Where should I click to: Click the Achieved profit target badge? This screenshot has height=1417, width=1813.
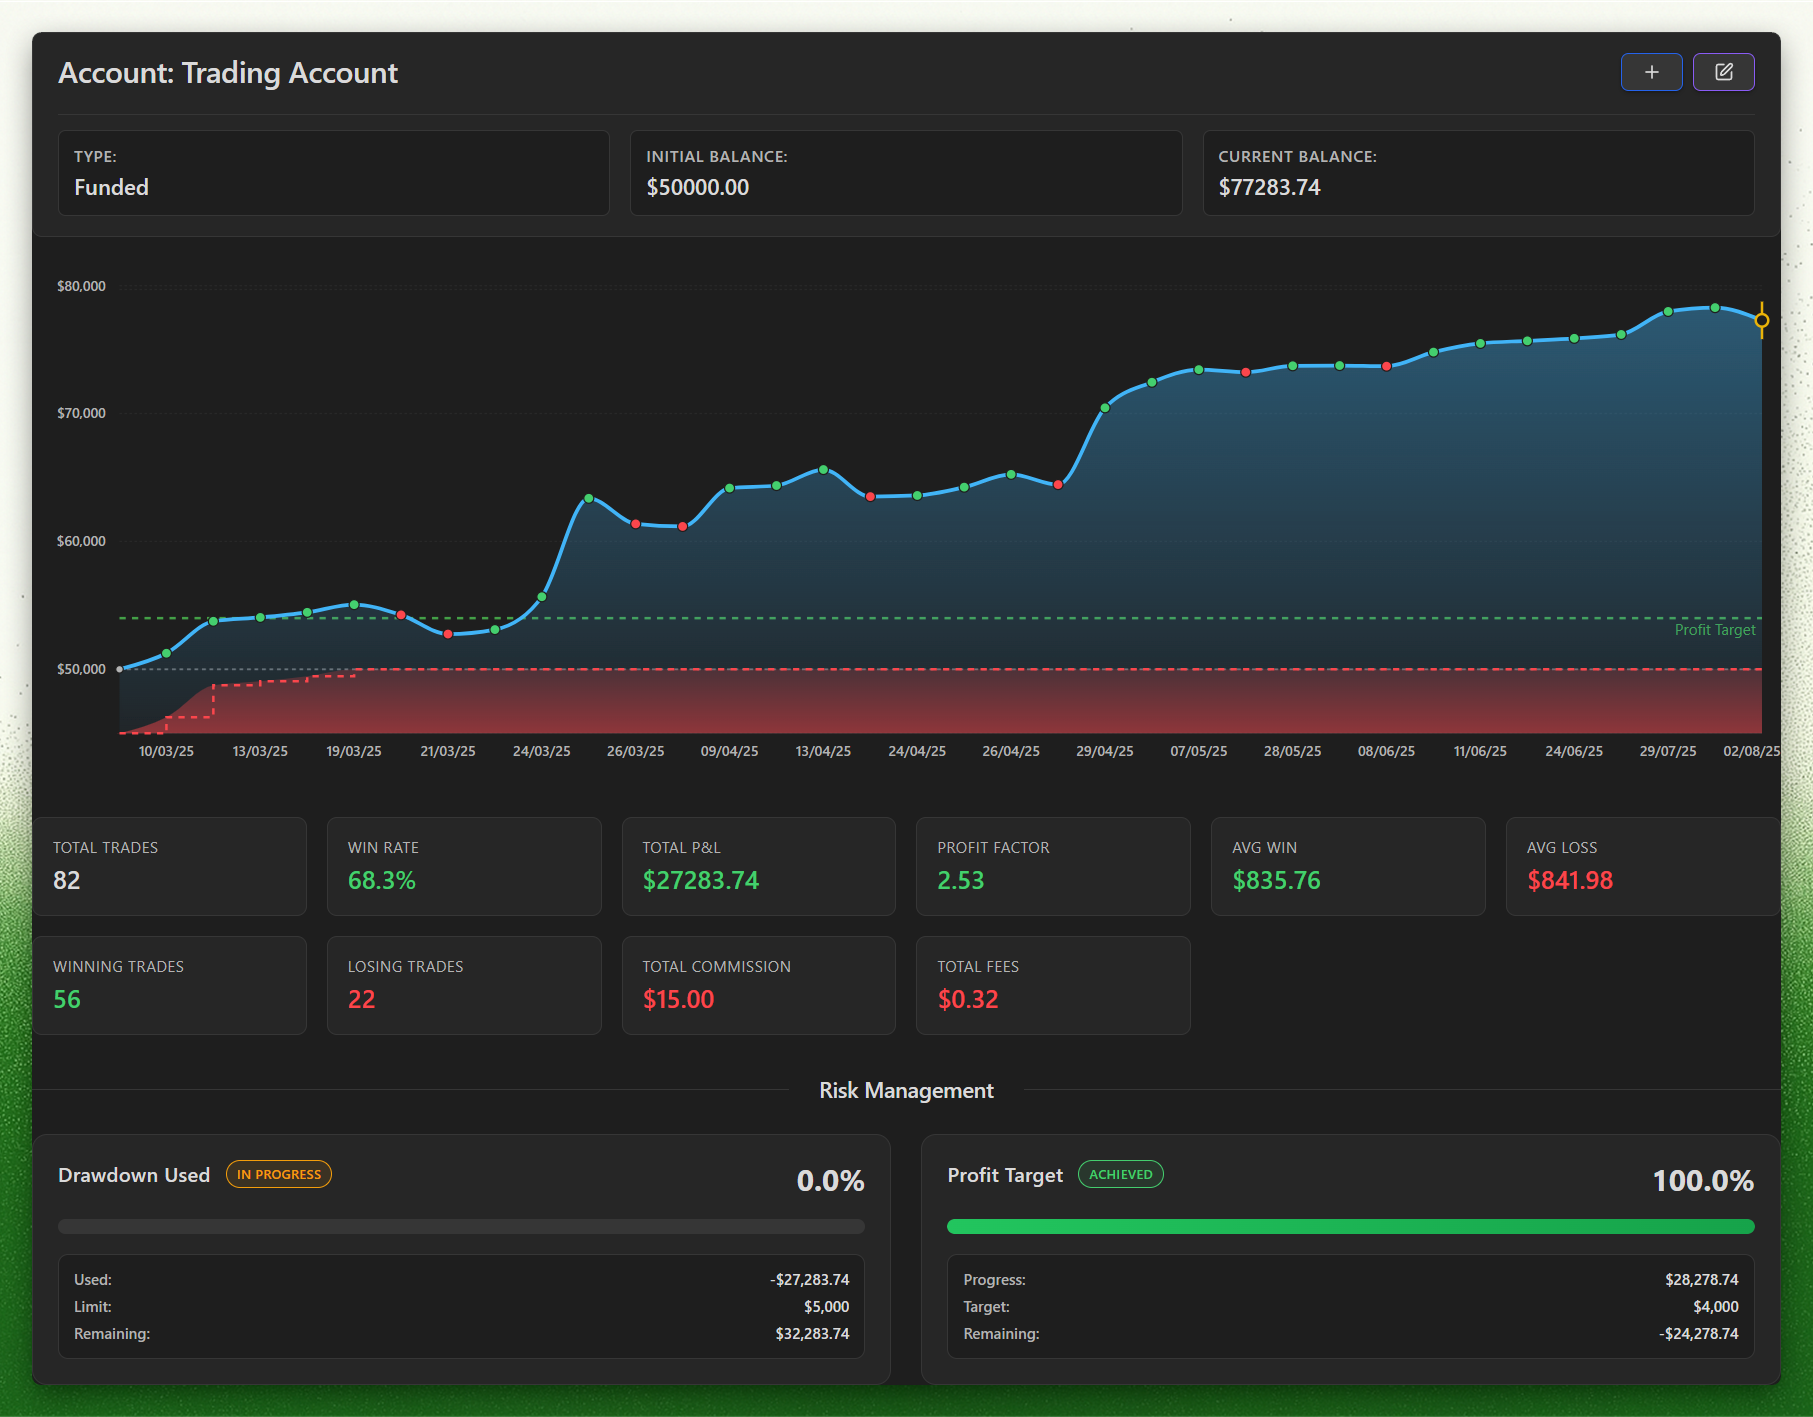1120,1174
